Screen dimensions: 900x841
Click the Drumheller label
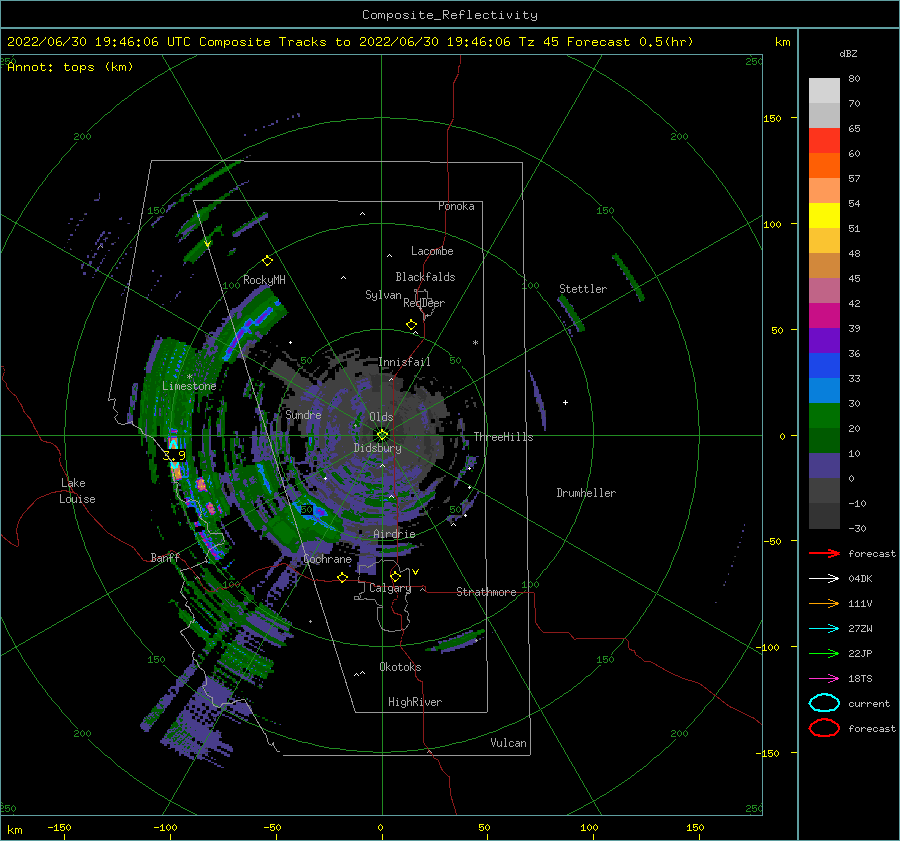pos(586,493)
